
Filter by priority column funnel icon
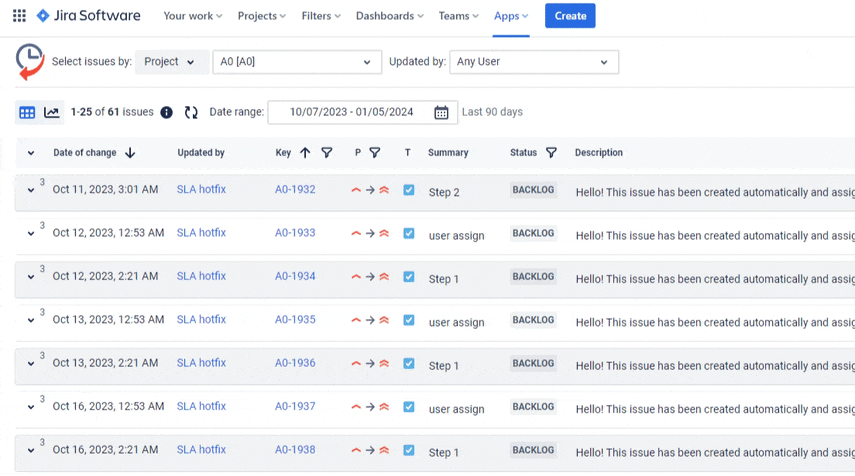pos(375,153)
